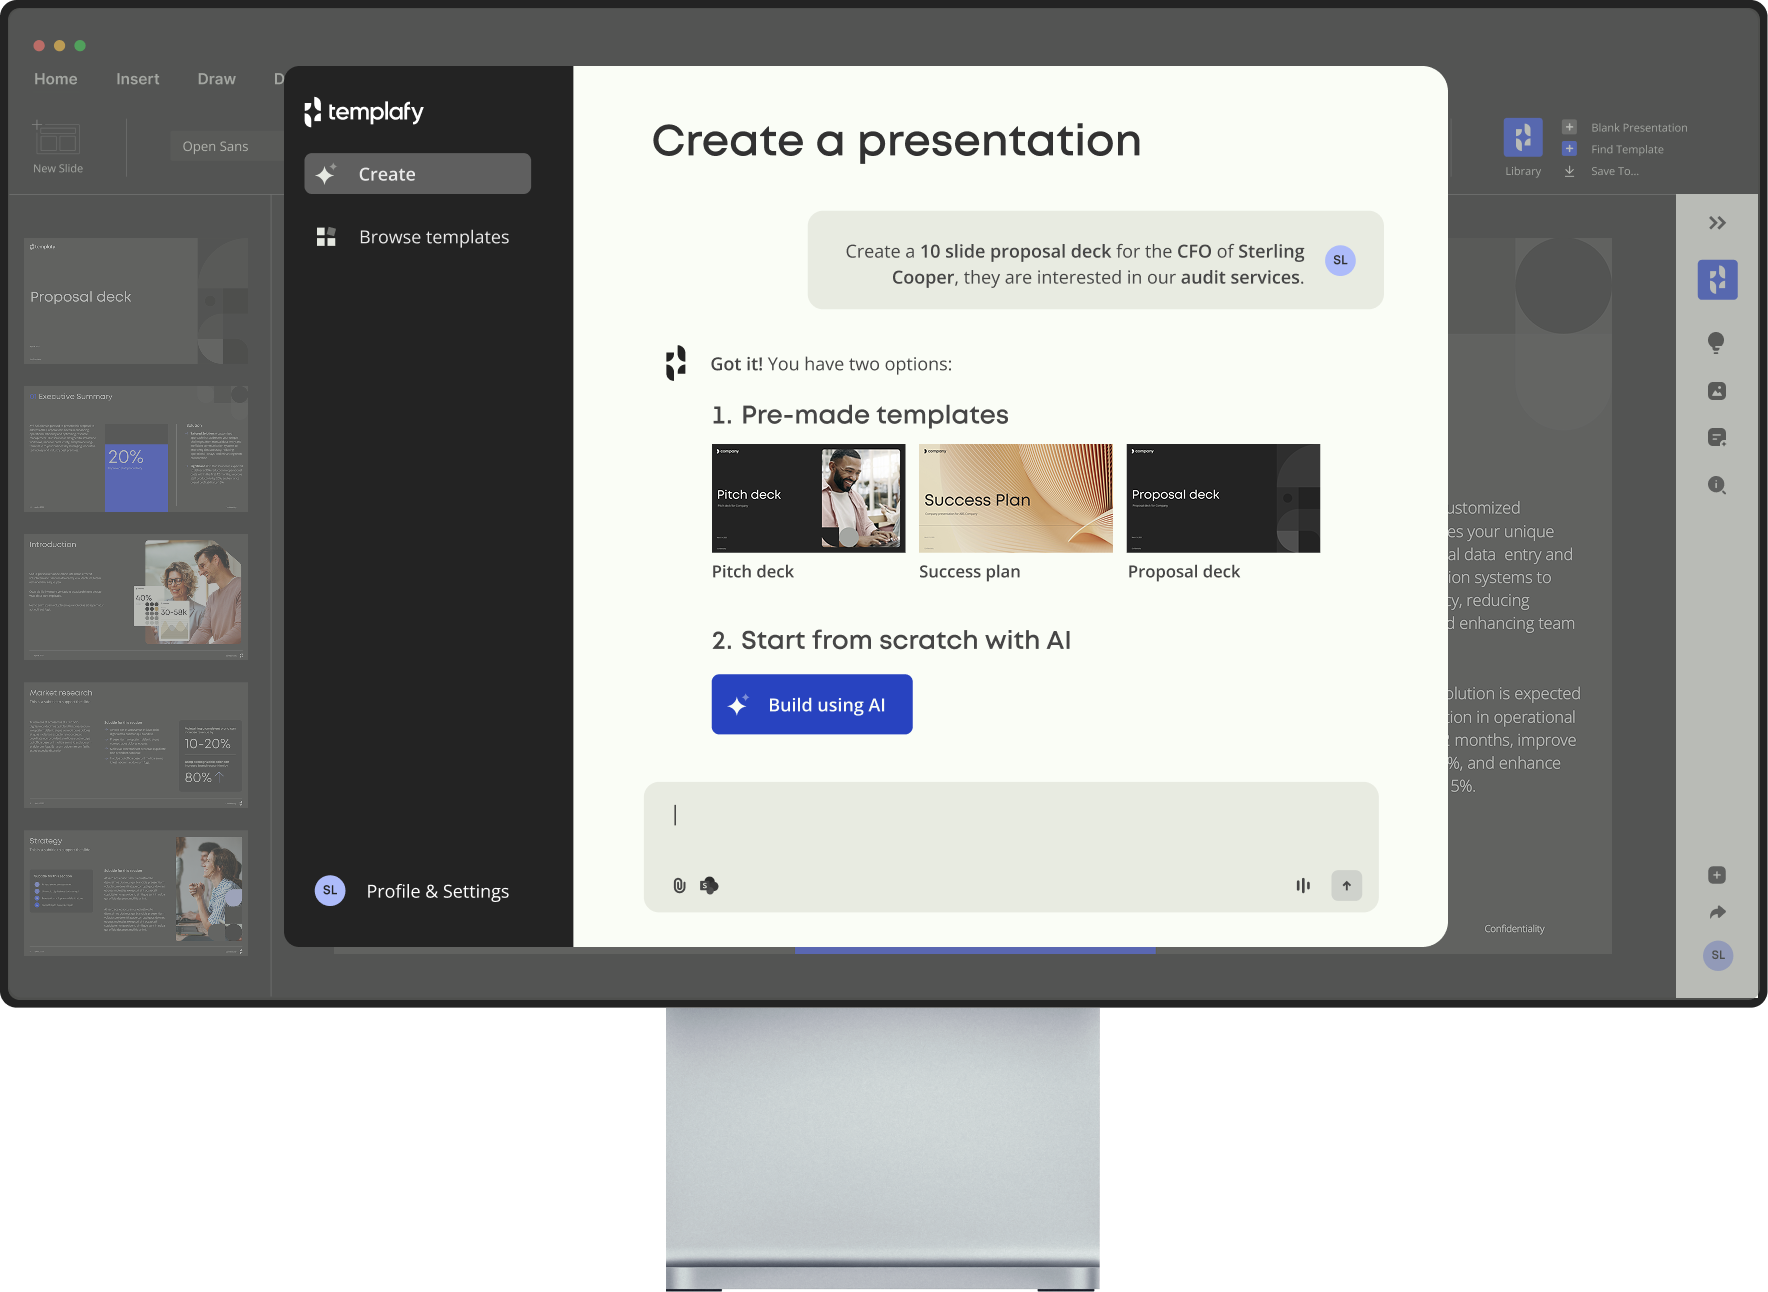Click Blank Presentation in the ribbon
The image size is (1768, 1292).
click(x=1626, y=127)
